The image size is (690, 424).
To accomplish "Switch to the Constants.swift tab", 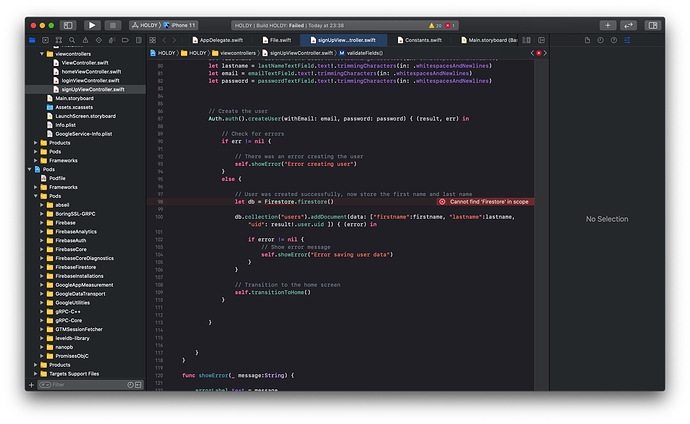I will point(420,40).
